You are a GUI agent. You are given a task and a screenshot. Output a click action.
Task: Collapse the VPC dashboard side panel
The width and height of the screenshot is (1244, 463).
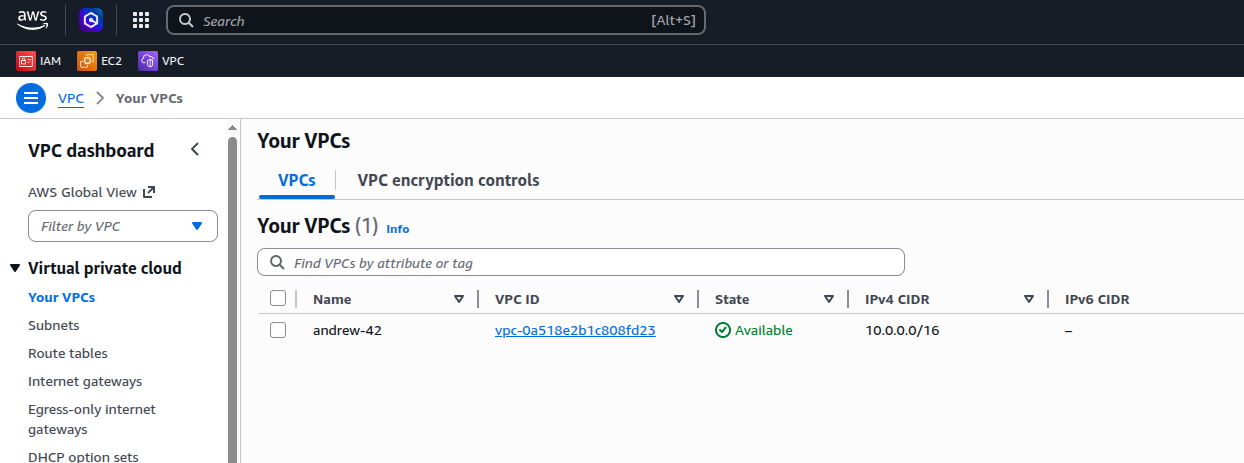point(195,150)
